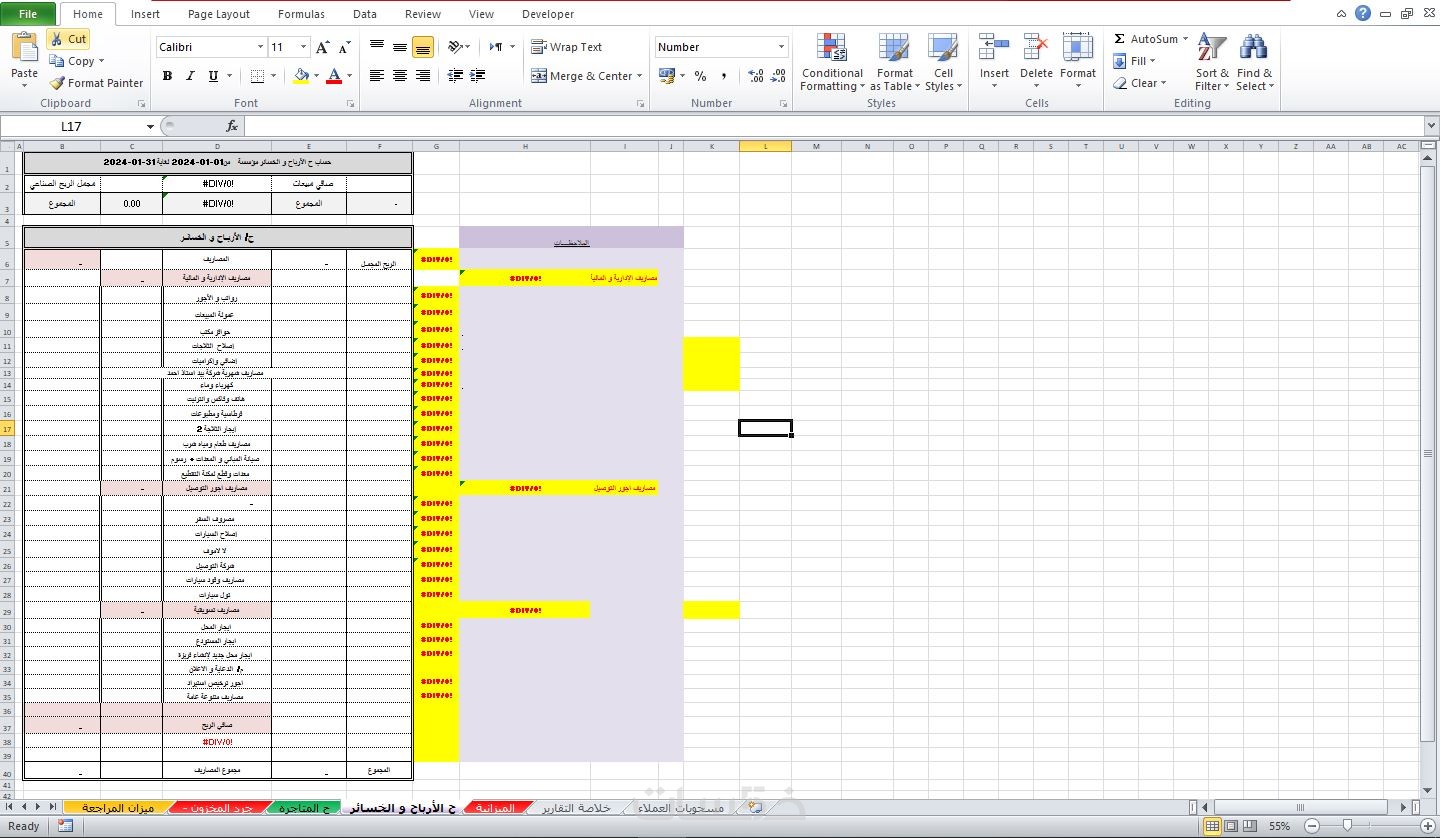This screenshot has width=1440, height=838.
Task: Set Middle Align for cell text
Action: pyautogui.click(x=400, y=47)
